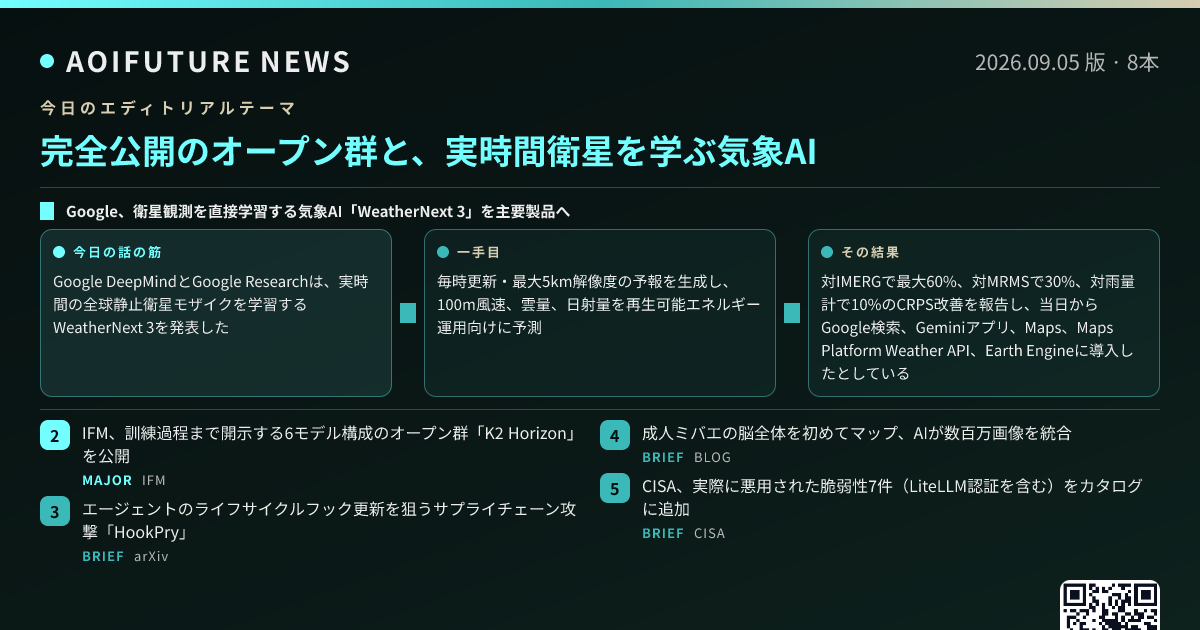1200x630 pixels.
Task: Click the 今日のエディトリアルテーマ label
Action: [x=168, y=107]
